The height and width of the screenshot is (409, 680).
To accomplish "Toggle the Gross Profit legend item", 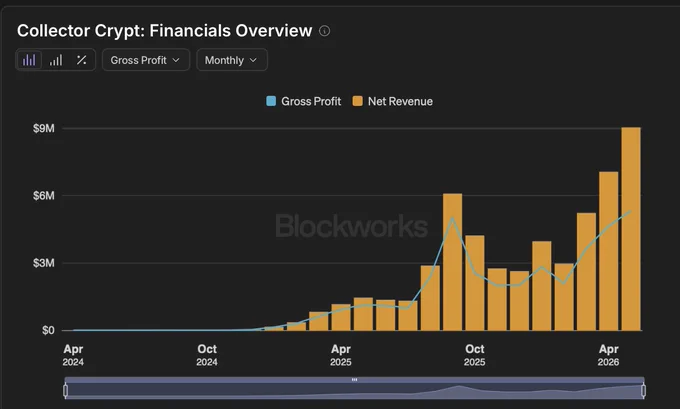I will click(304, 101).
